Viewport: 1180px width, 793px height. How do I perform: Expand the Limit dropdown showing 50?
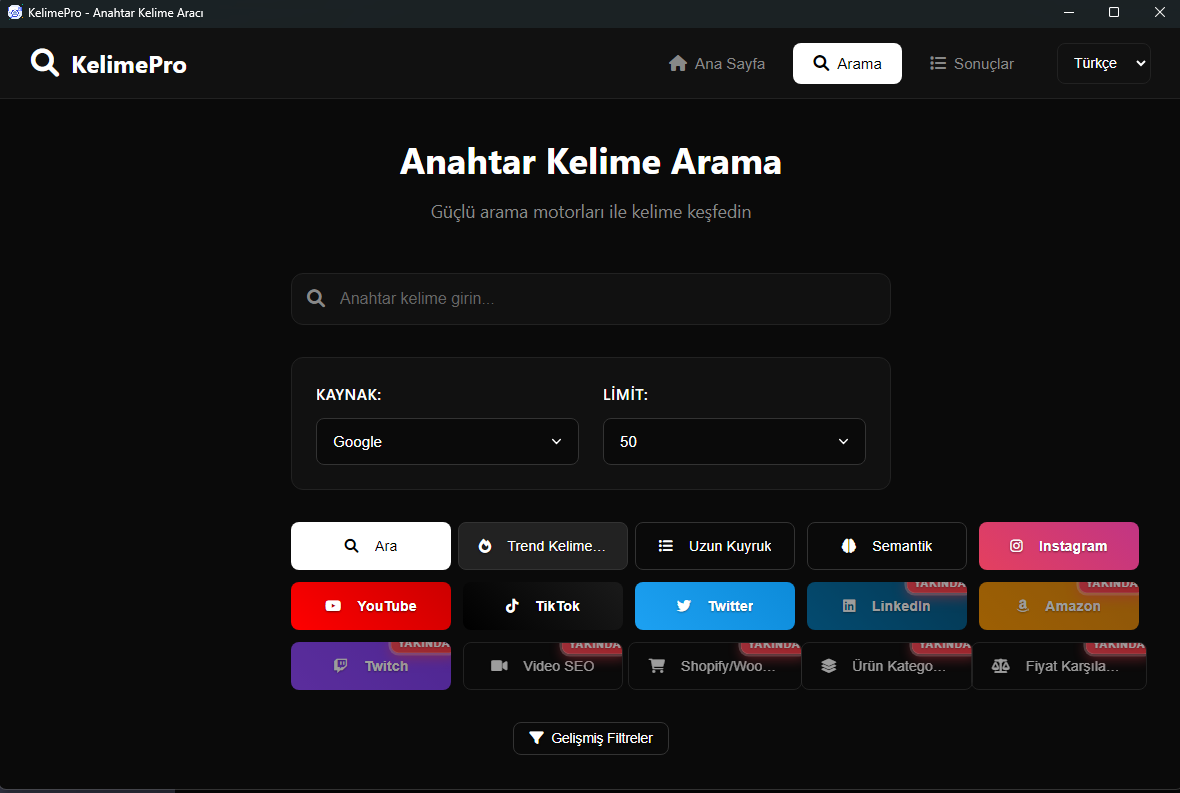[734, 442]
